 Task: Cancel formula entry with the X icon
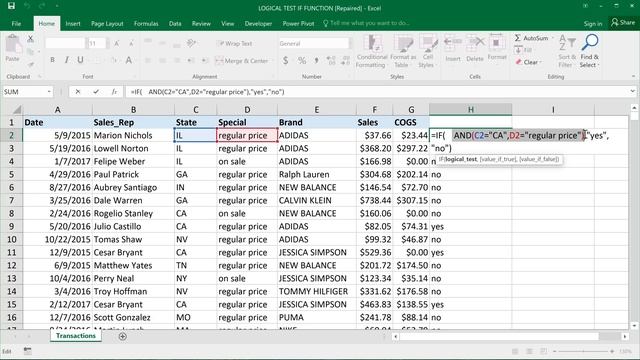78,92
